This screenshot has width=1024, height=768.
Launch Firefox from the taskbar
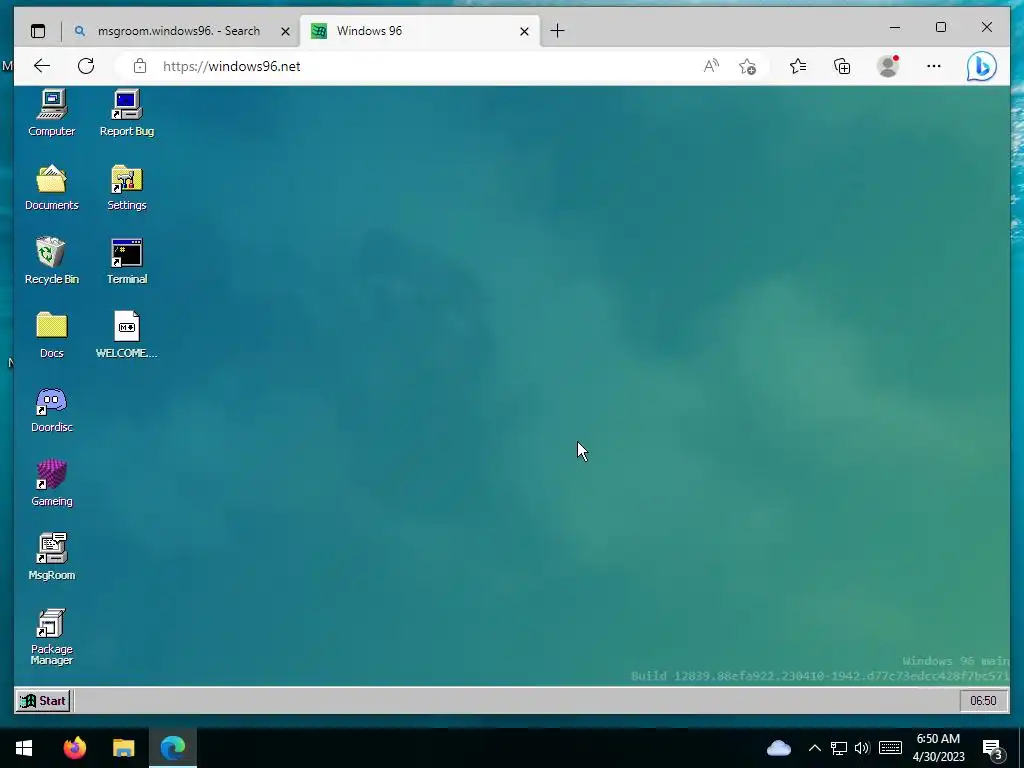pos(74,748)
